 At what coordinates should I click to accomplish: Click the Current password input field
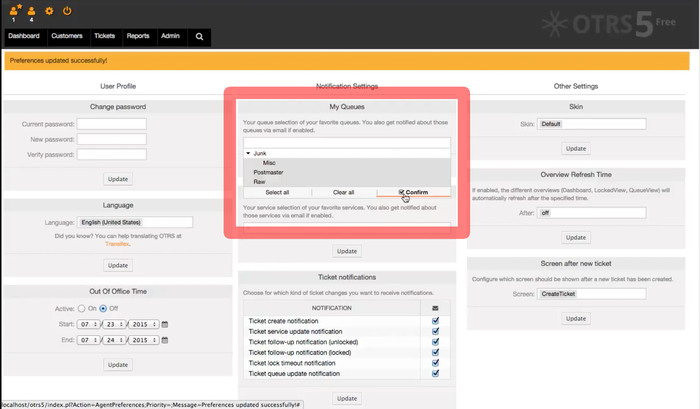pos(112,125)
